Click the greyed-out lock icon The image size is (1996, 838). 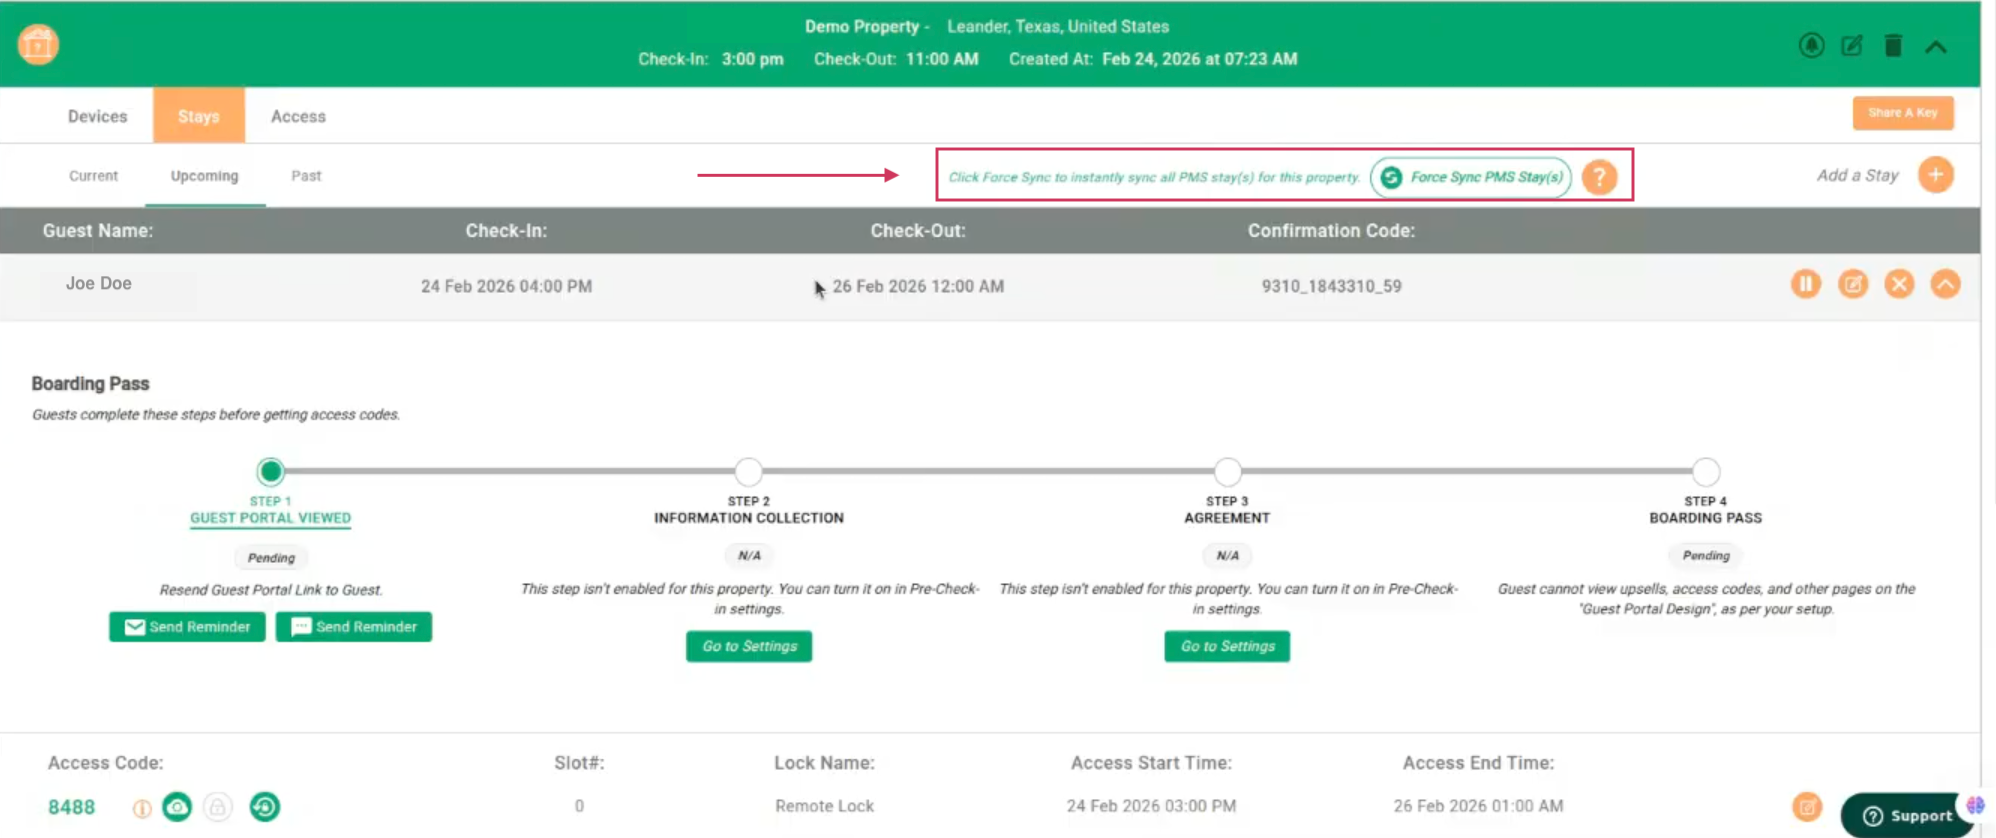click(218, 807)
